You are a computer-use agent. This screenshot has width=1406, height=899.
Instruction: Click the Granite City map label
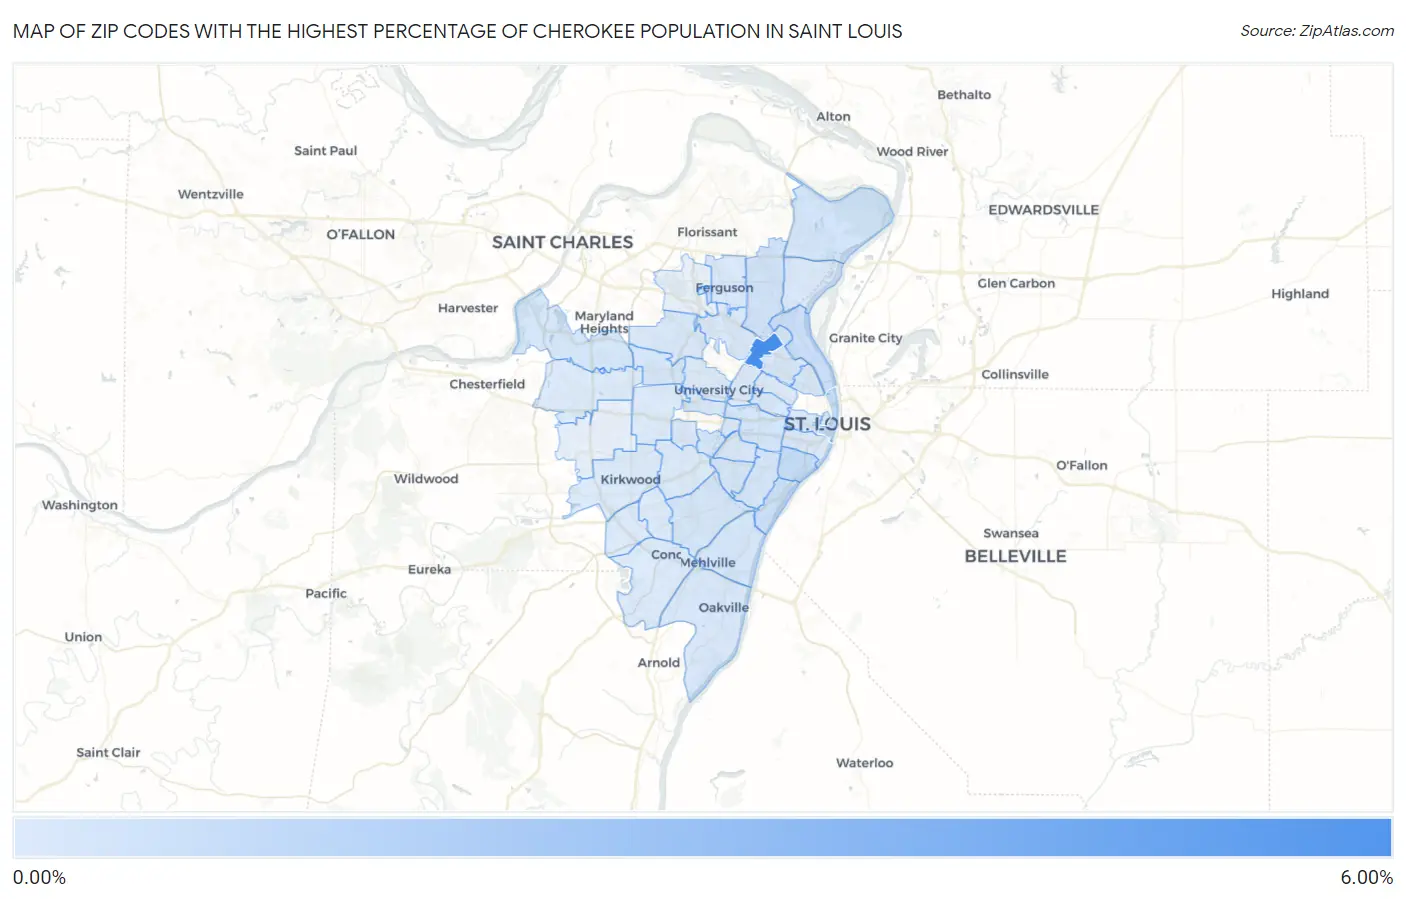pyautogui.click(x=865, y=338)
